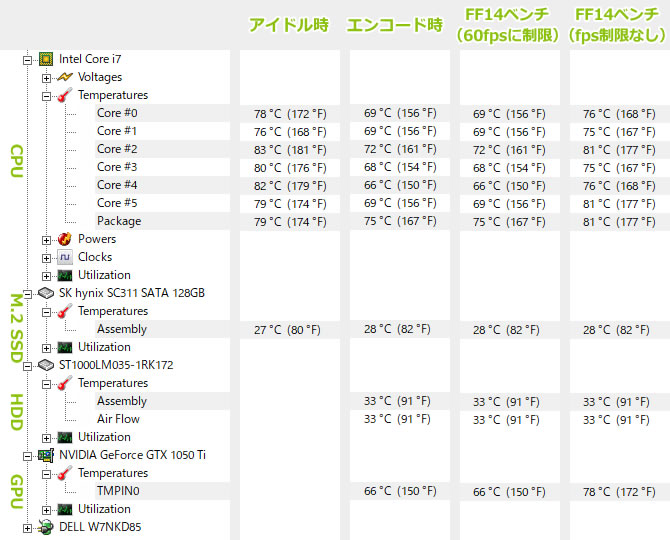This screenshot has width=670, height=540.
Task: Click the FF14ベンチ 60fpsに制限 header
Action: (507, 25)
